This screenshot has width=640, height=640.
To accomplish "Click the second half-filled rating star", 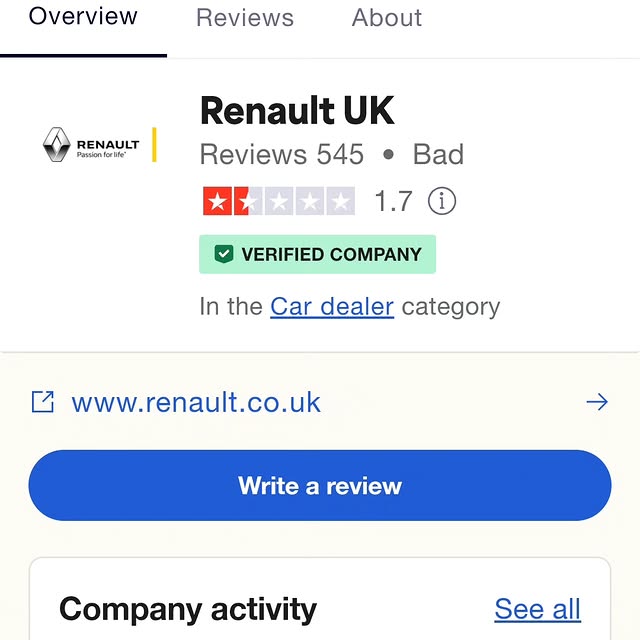I will 248,201.
